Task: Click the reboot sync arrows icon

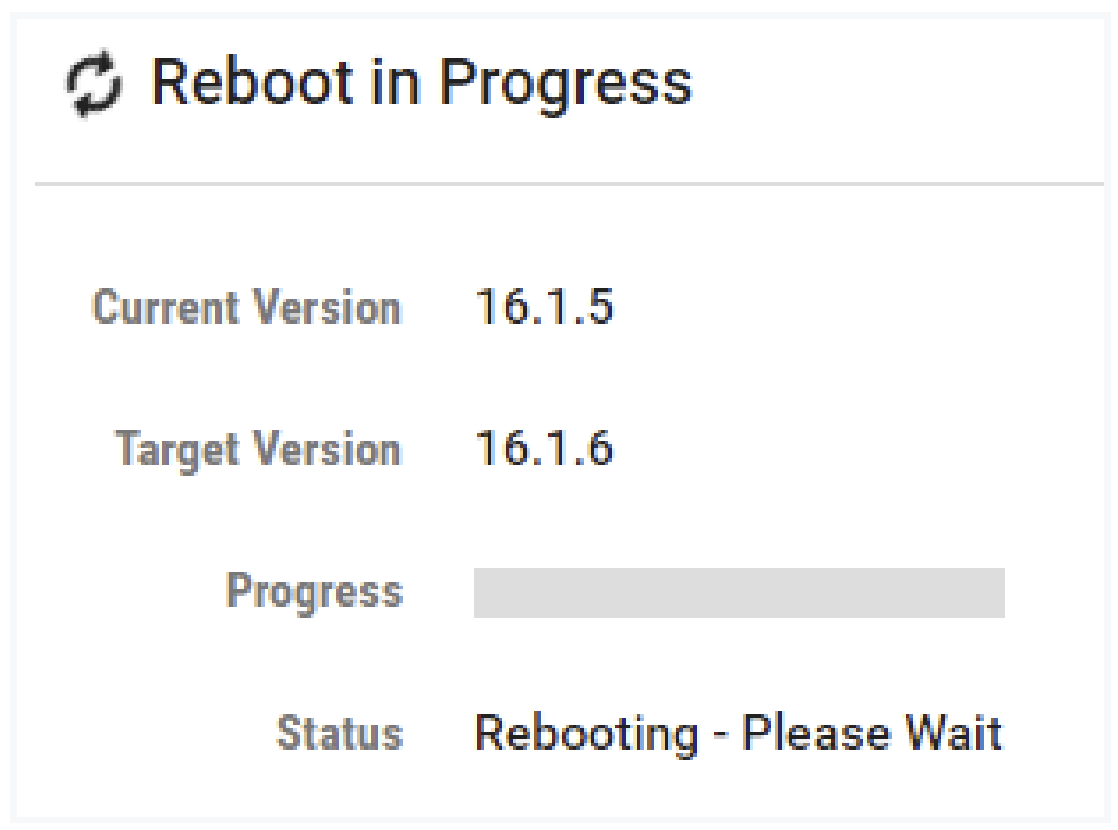Action: tap(92, 83)
